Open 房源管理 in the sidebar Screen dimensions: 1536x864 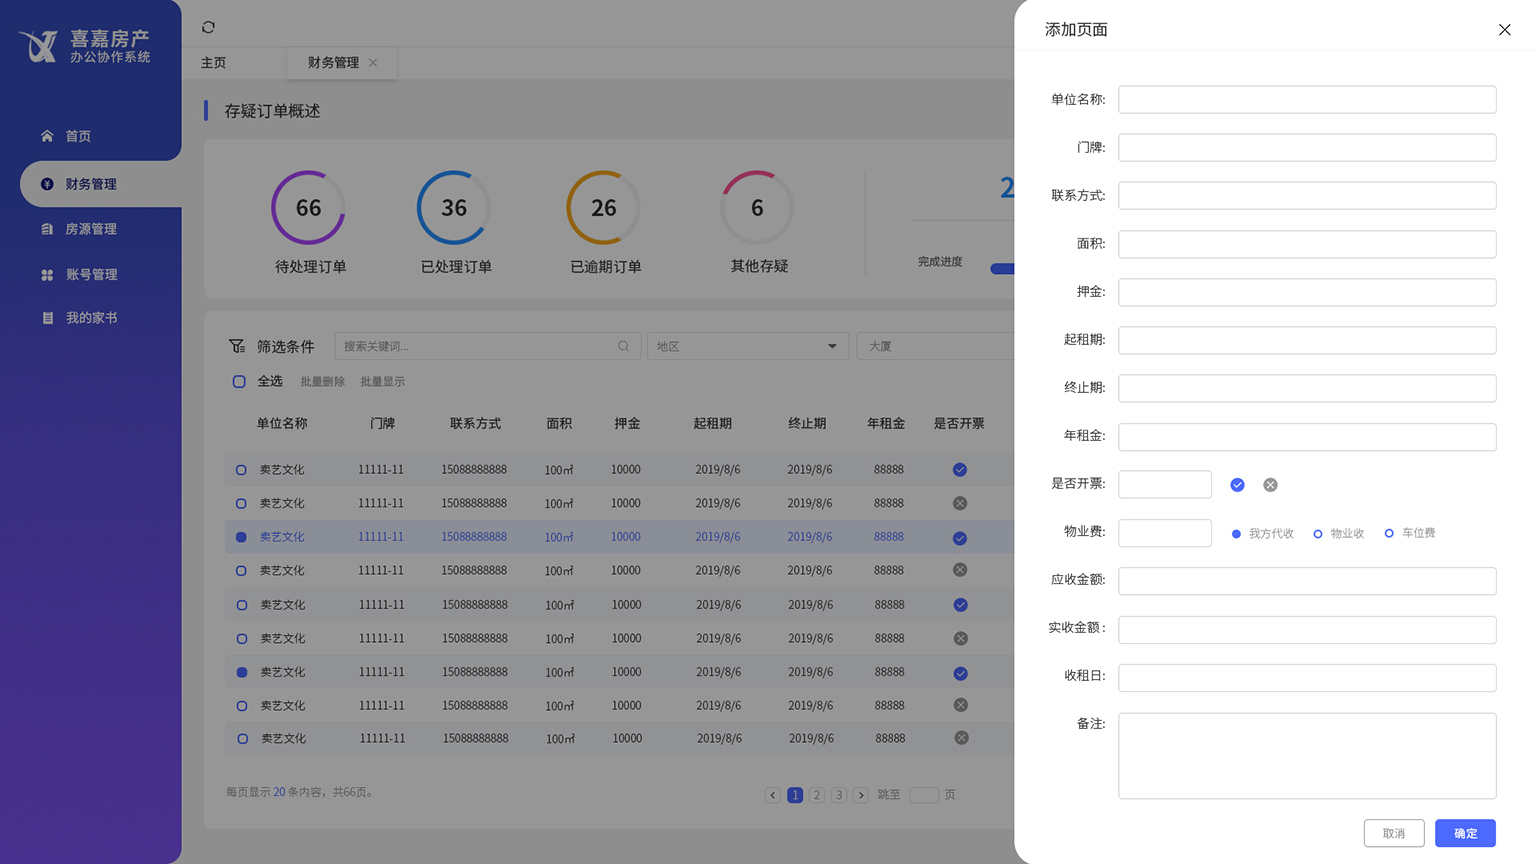pyautogui.click(x=91, y=229)
